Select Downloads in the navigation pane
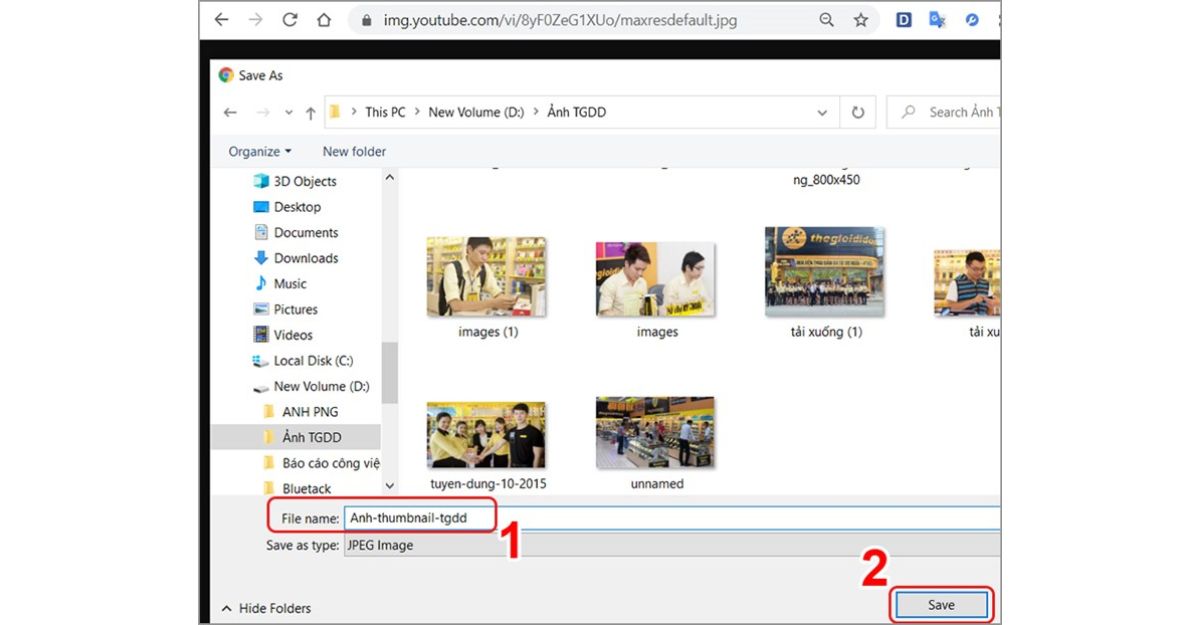Image resolution: width=1200 pixels, height=625 pixels. tap(306, 258)
